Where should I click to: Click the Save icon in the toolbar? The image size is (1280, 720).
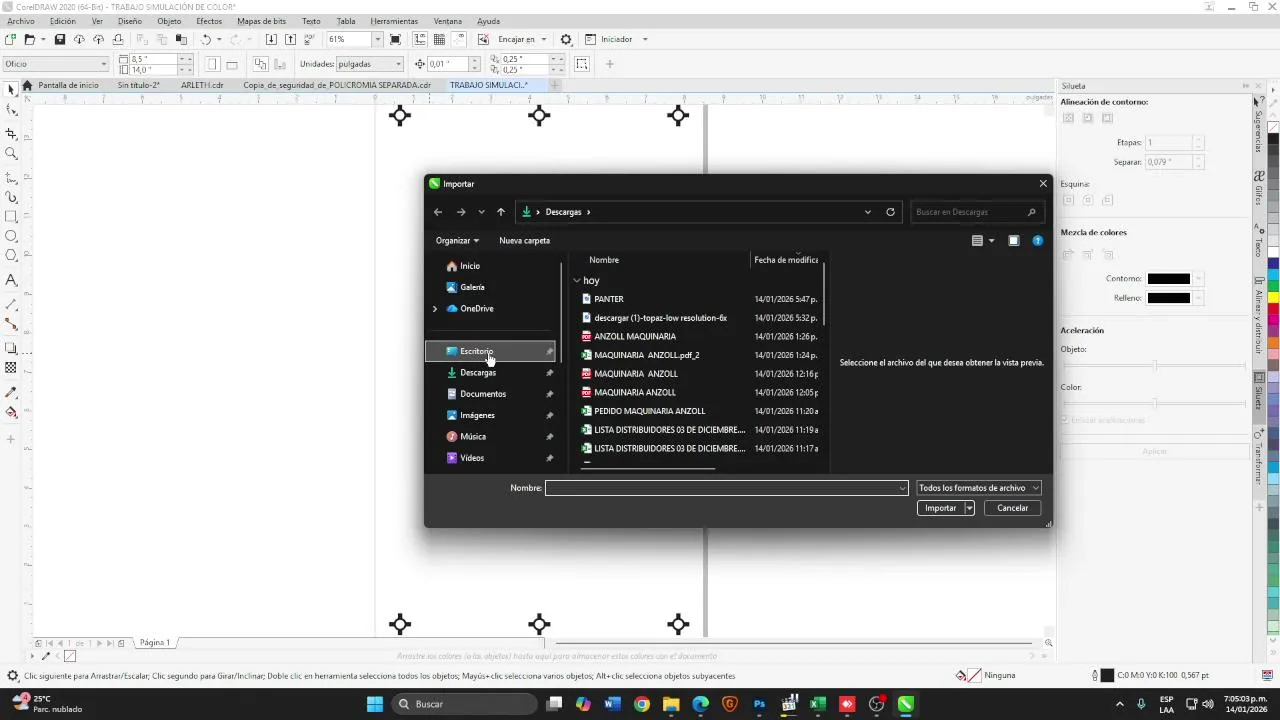click(x=60, y=39)
